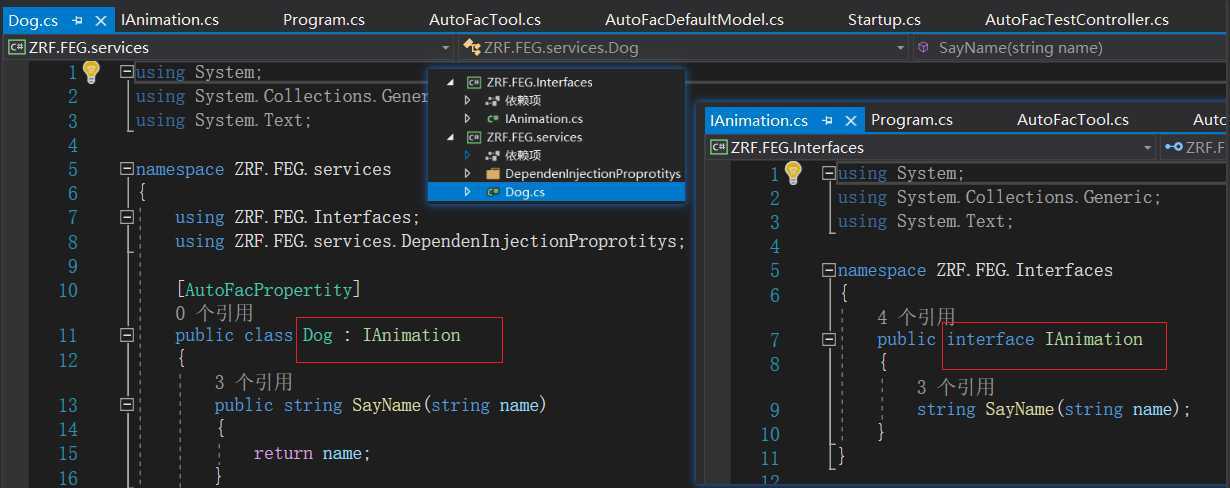Collapse namespace ZRF.FEG.Interfaces at line 5
1230x488 pixels.
coord(828,270)
